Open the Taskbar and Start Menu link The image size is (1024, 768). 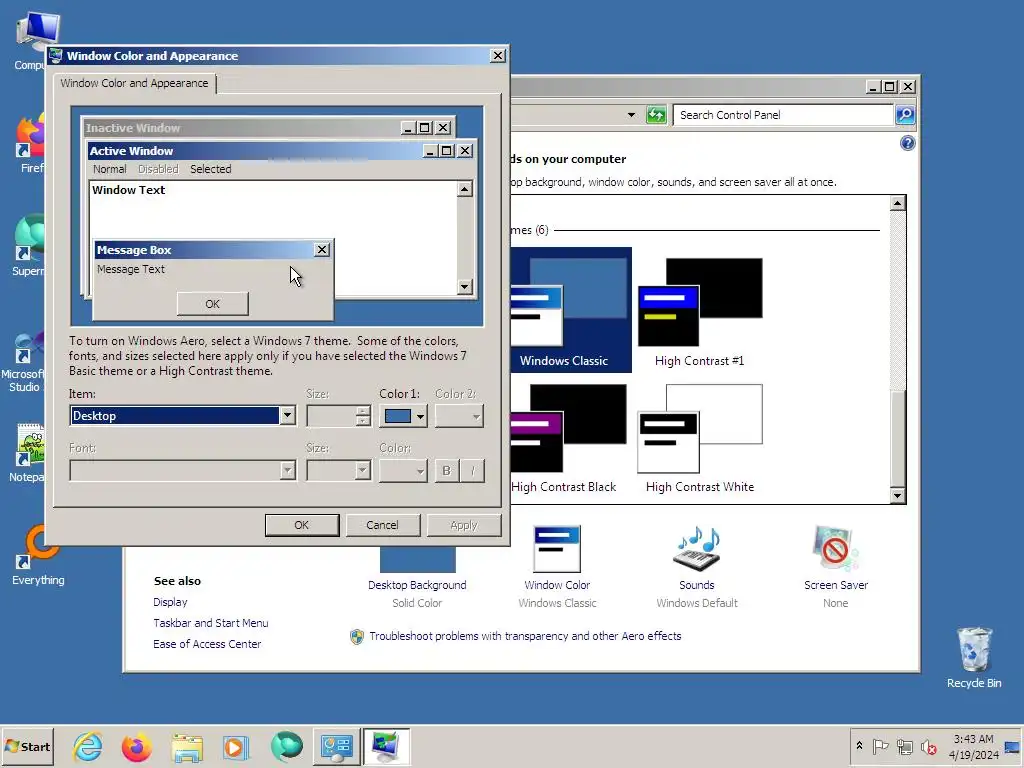click(210, 623)
